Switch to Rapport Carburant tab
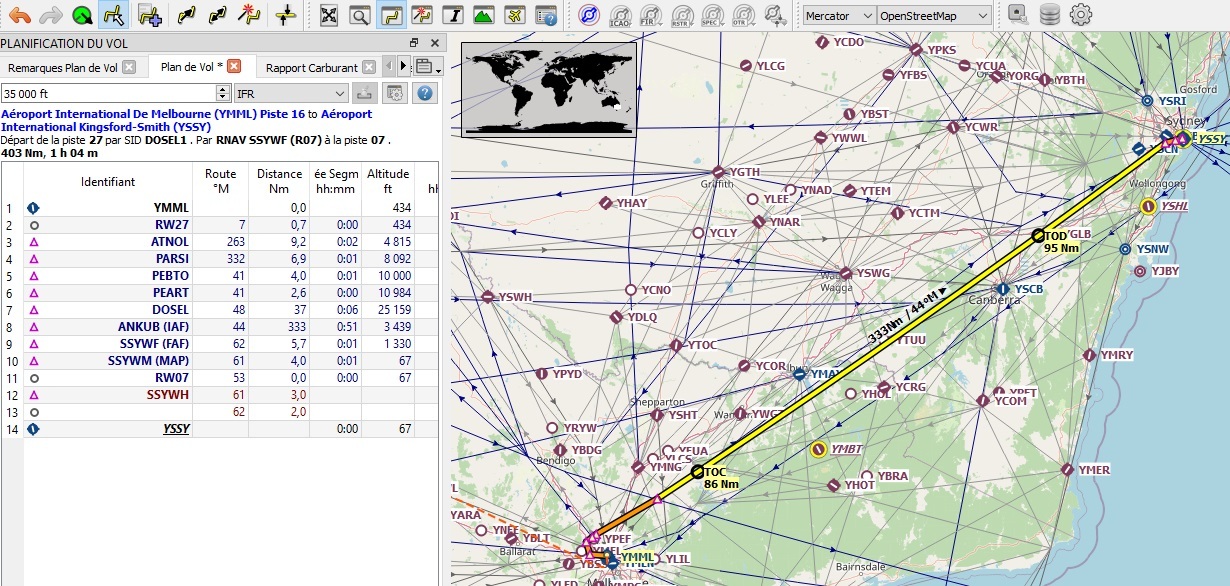 tap(311, 67)
